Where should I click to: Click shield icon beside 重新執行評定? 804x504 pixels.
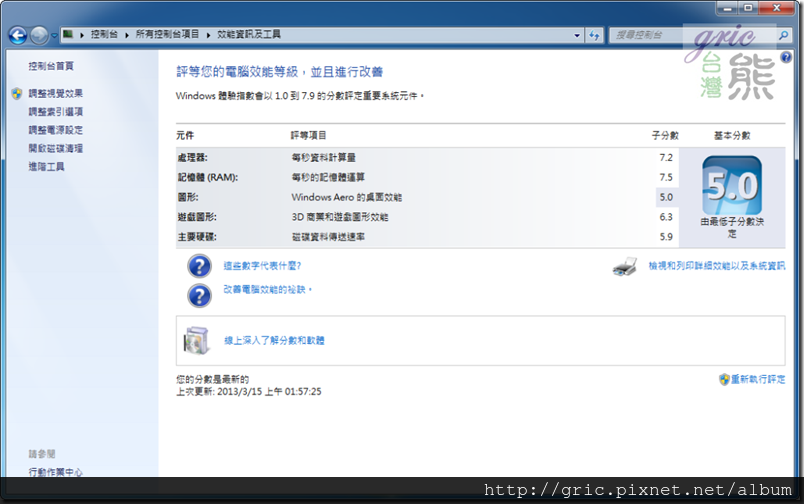(x=724, y=379)
